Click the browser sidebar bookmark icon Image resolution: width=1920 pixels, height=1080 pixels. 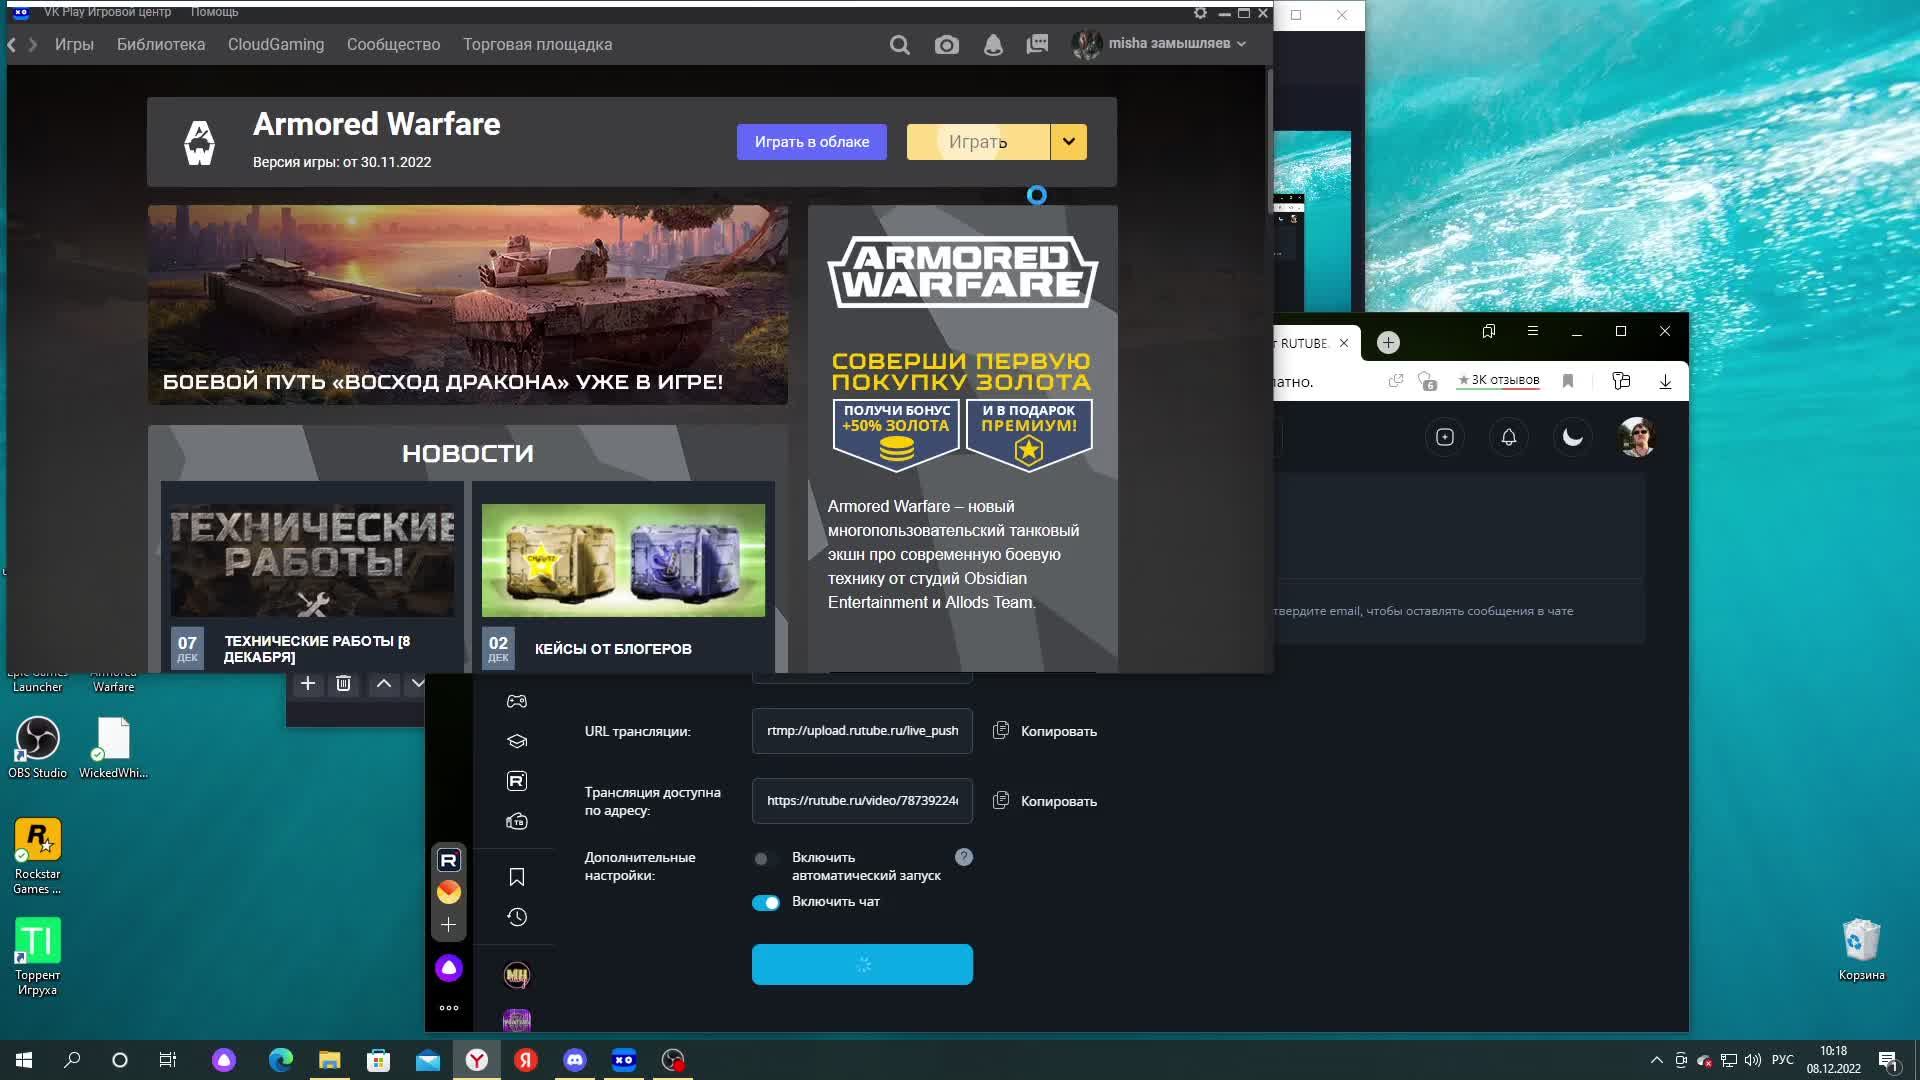[x=517, y=877]
